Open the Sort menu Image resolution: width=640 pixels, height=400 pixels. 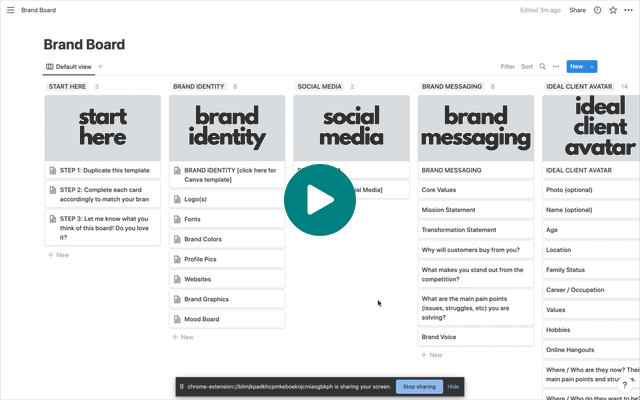[527, 67]
